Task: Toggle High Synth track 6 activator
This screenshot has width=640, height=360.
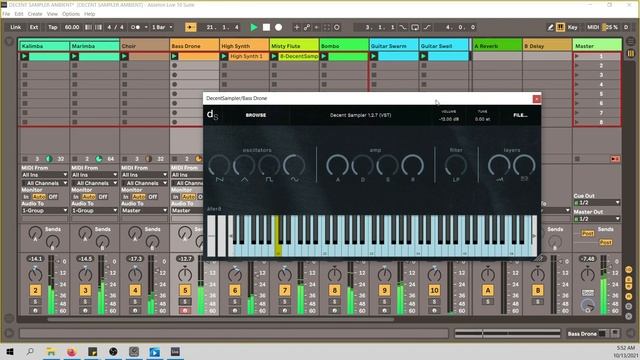Action: (x=235, y=290)
